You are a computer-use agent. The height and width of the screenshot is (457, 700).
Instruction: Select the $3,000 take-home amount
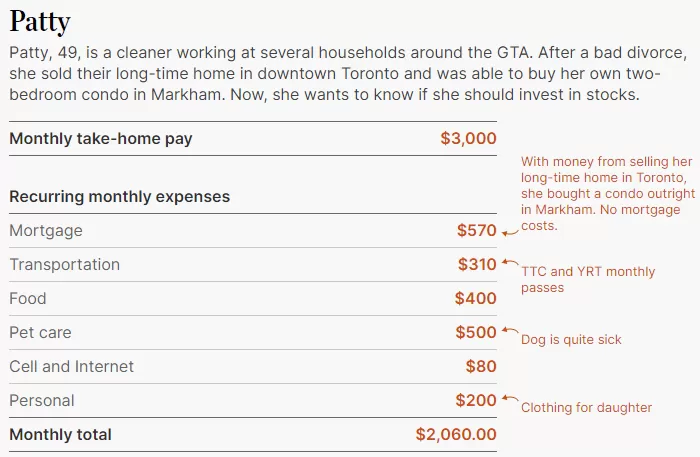click(468, 138)
